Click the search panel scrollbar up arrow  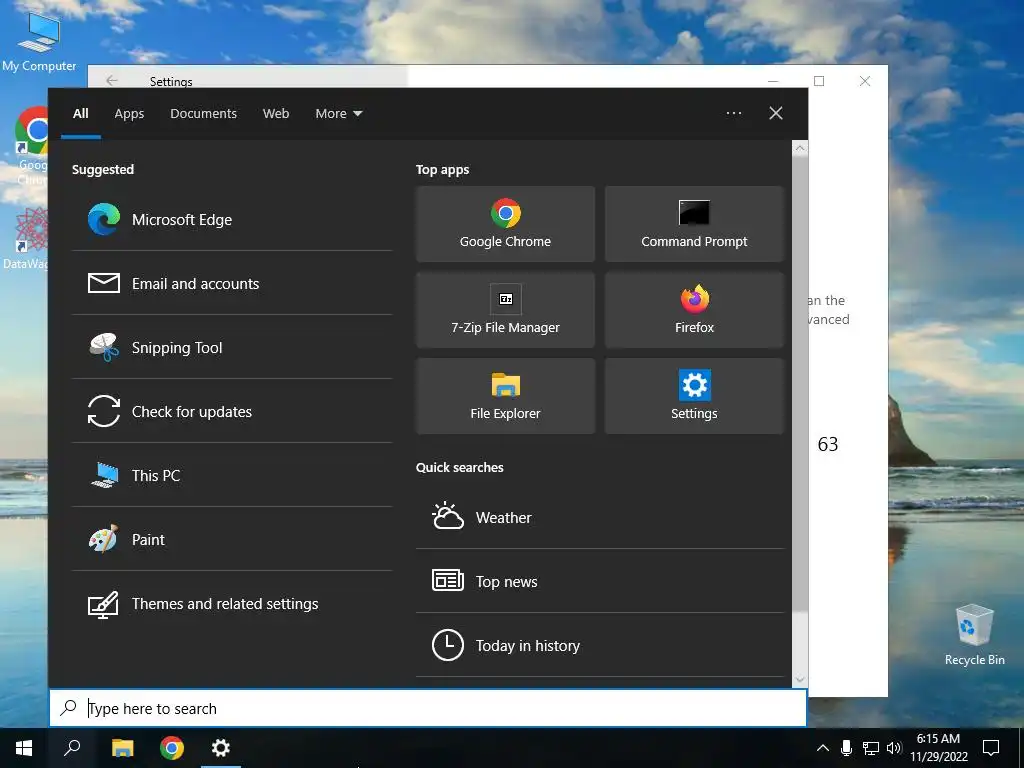point(800,148)
